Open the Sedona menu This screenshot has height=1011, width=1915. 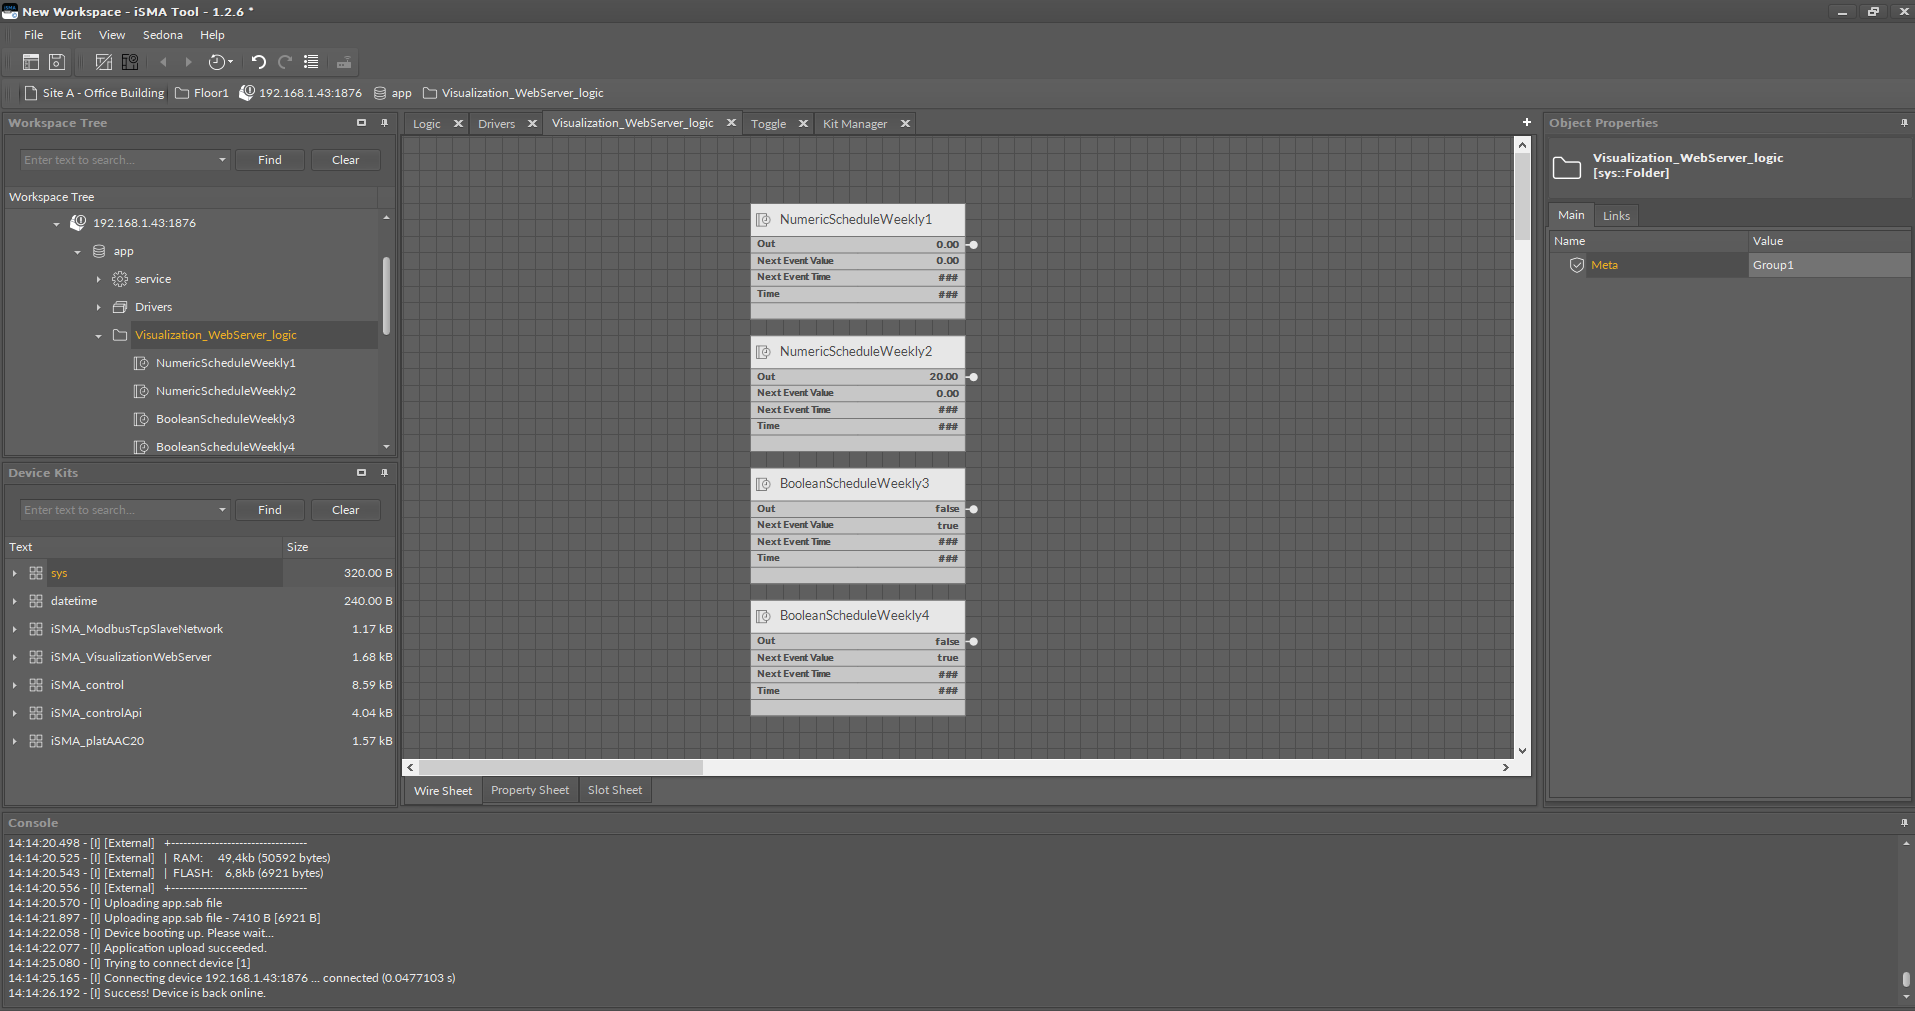pyautogui.click(x=162, y=35)
